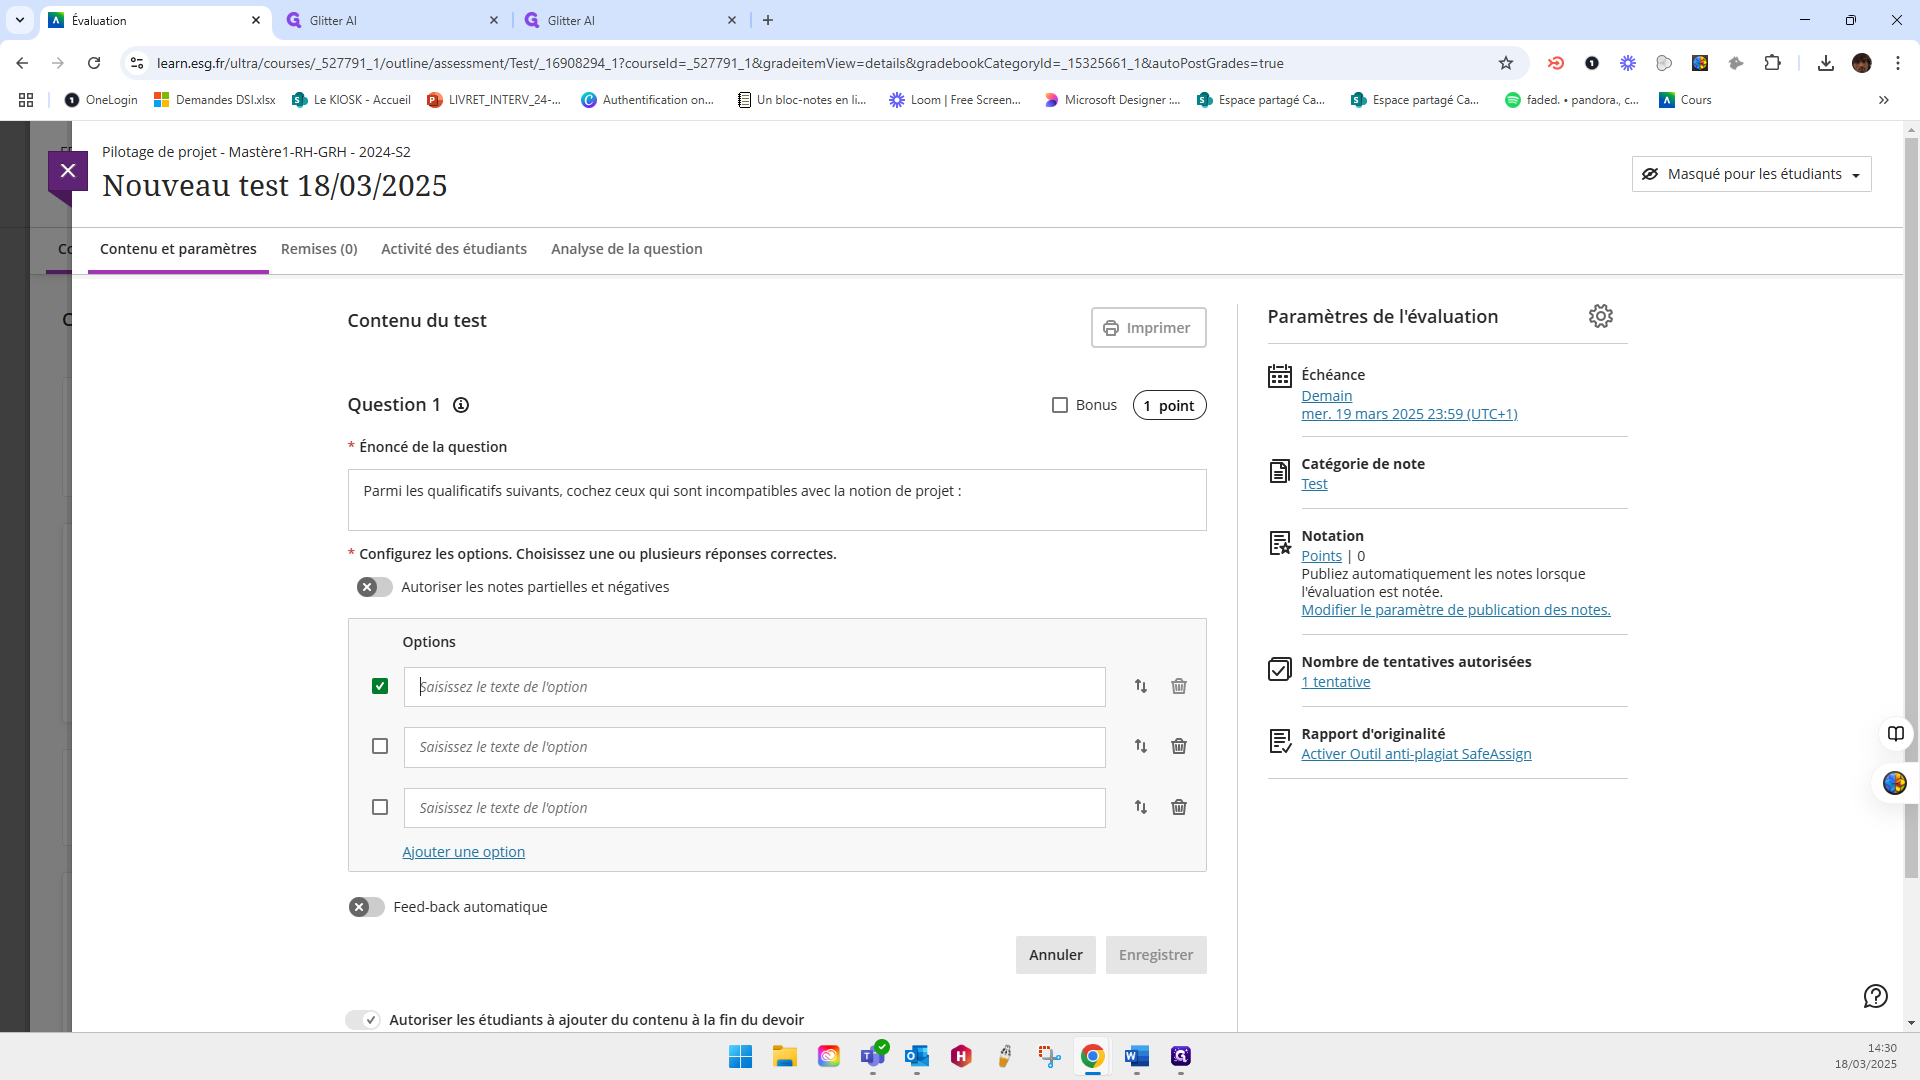The width and height of the screenshot is (1920, 1080).
Task: Click reorder arrows for the third option
Action: tap(1141, 807)
